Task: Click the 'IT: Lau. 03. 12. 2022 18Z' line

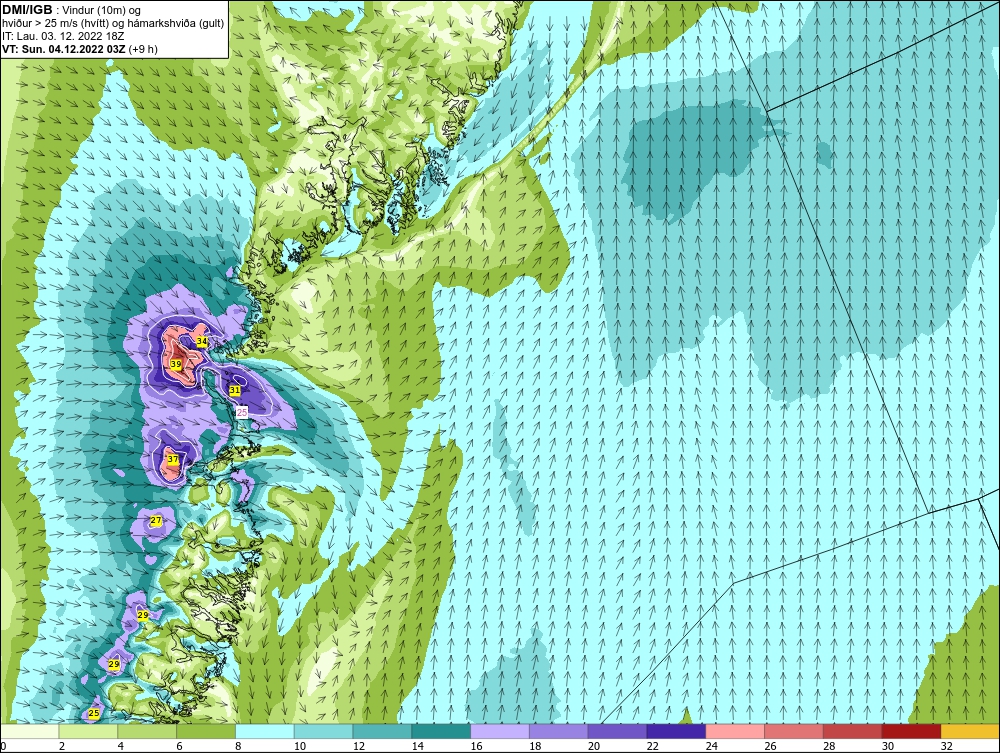Action: pyautogui.click(x=62, y=36)
